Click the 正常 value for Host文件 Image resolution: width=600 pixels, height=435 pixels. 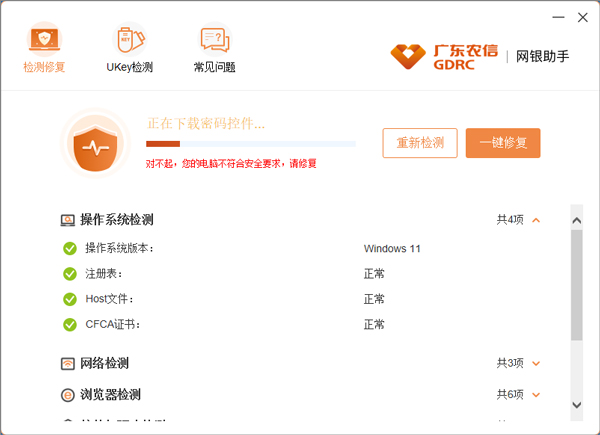374,299
